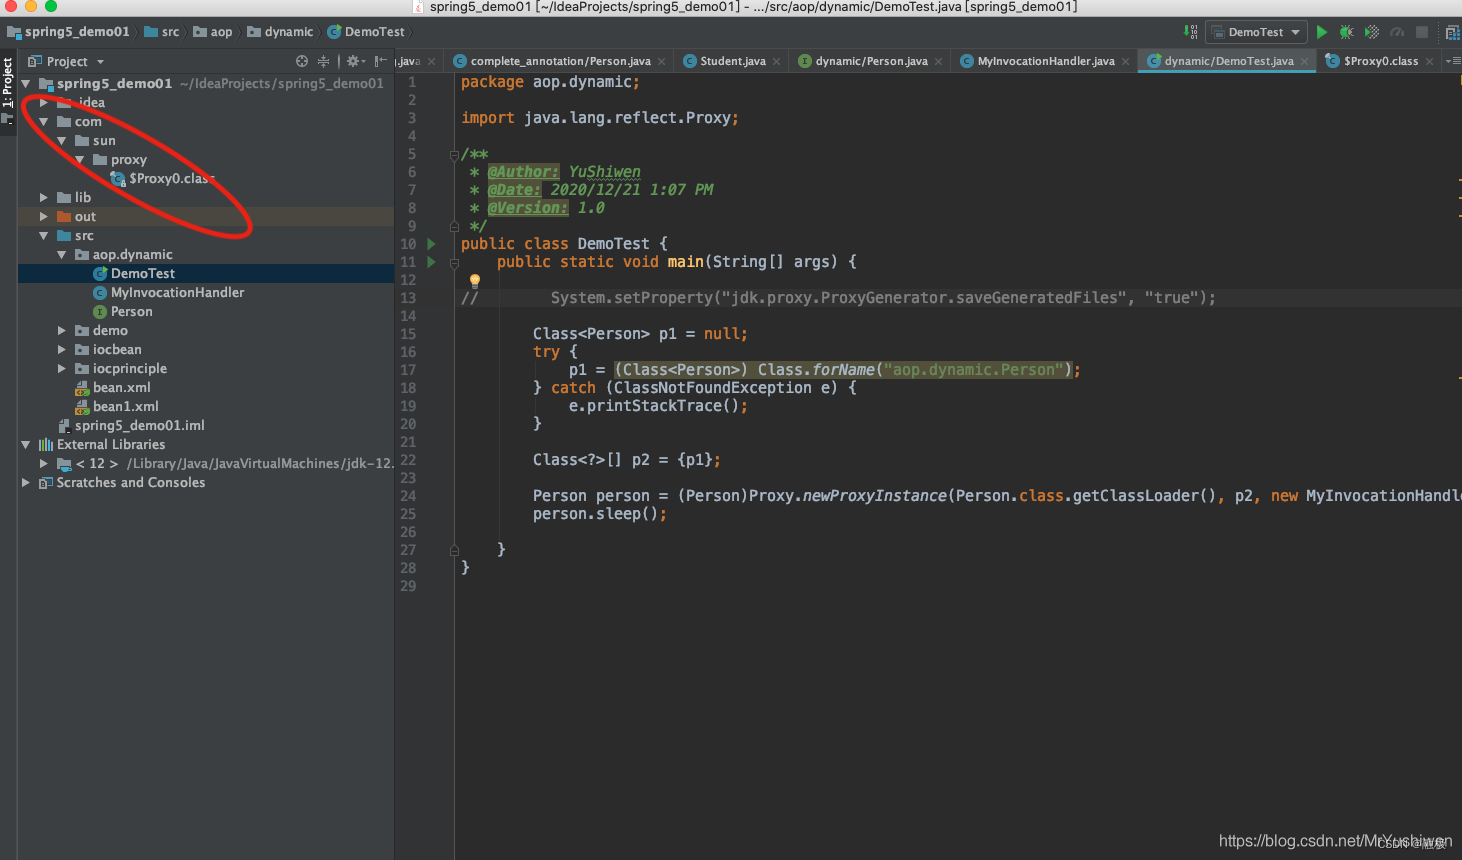Click the stop process square icon
The width and height of the screenshot is (1462, 860).
click(x=1422, y=32)
